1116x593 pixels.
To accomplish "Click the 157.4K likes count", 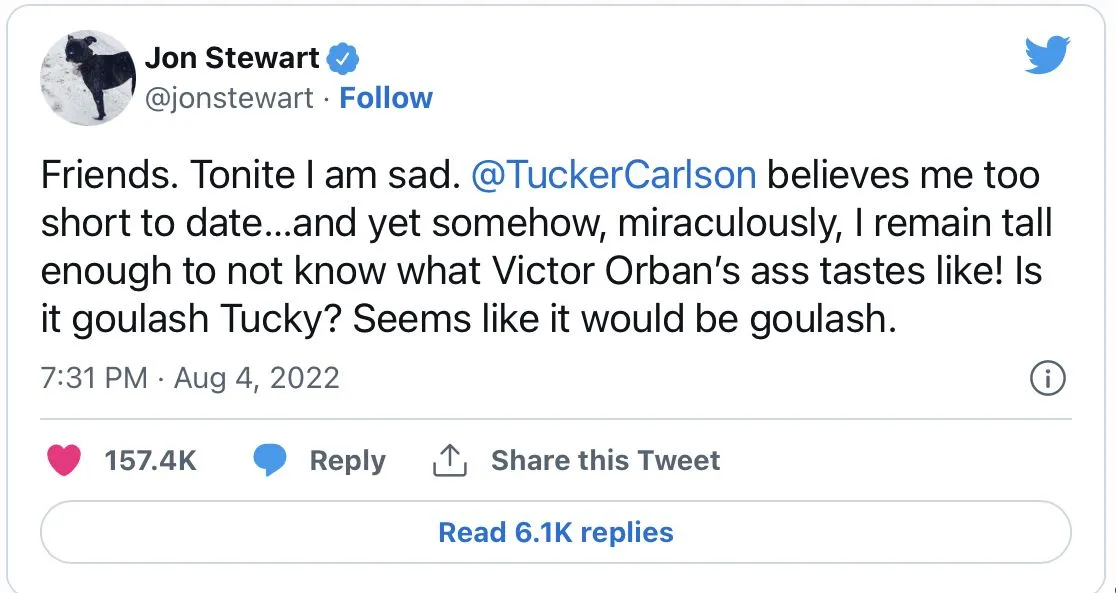I will [x=150, y=460].
